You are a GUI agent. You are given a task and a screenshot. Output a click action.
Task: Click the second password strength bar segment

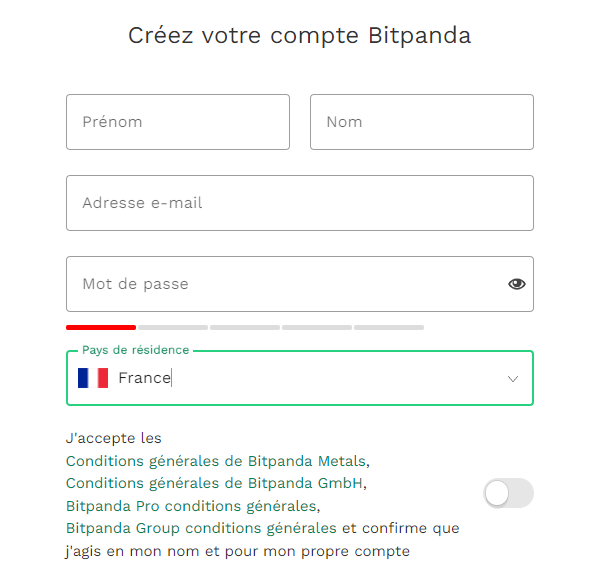(x=173, y=327)
